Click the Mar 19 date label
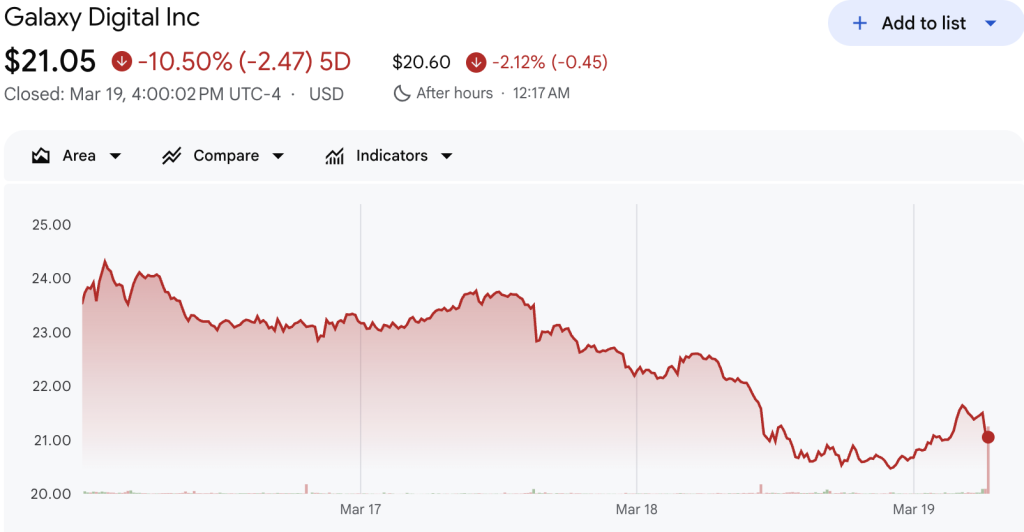The image size is (1024, 532). pos(913,510)
